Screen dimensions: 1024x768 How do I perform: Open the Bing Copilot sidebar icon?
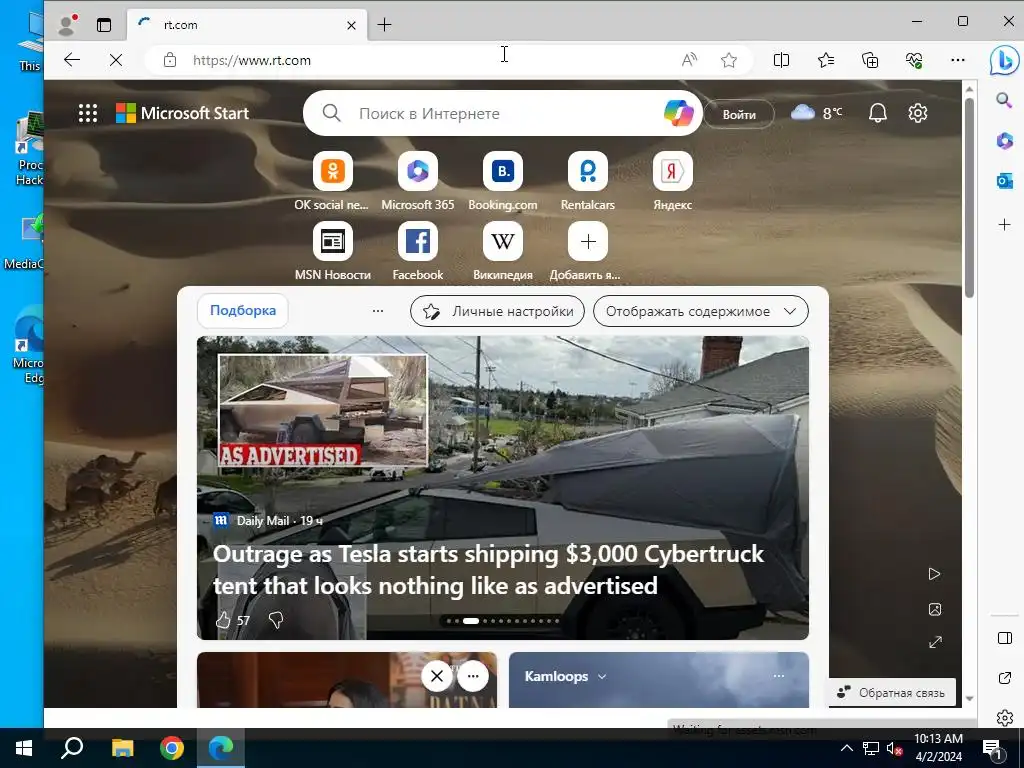point(1004,61)
